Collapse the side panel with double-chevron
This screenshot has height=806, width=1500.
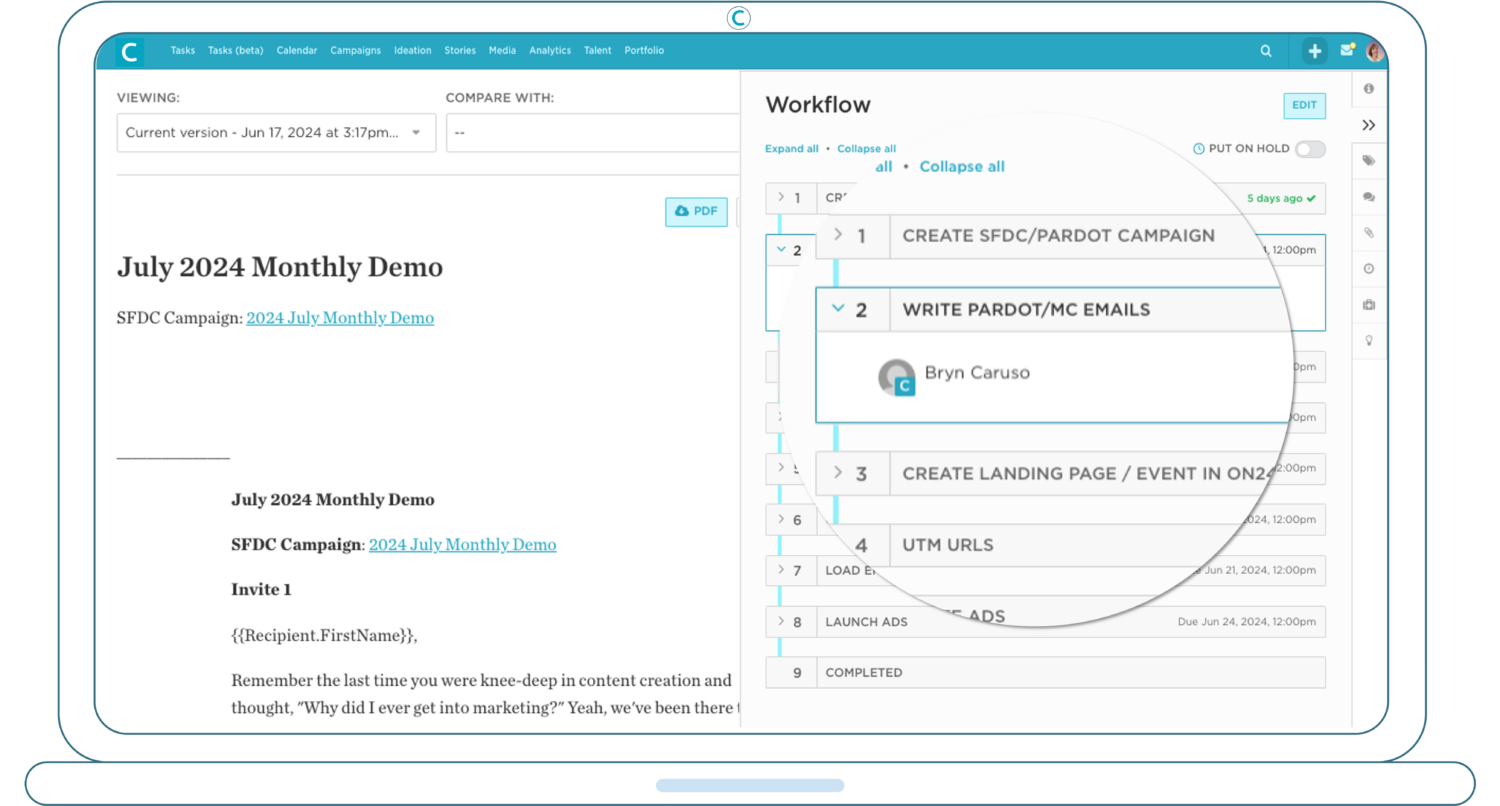tap(1368, 125)
